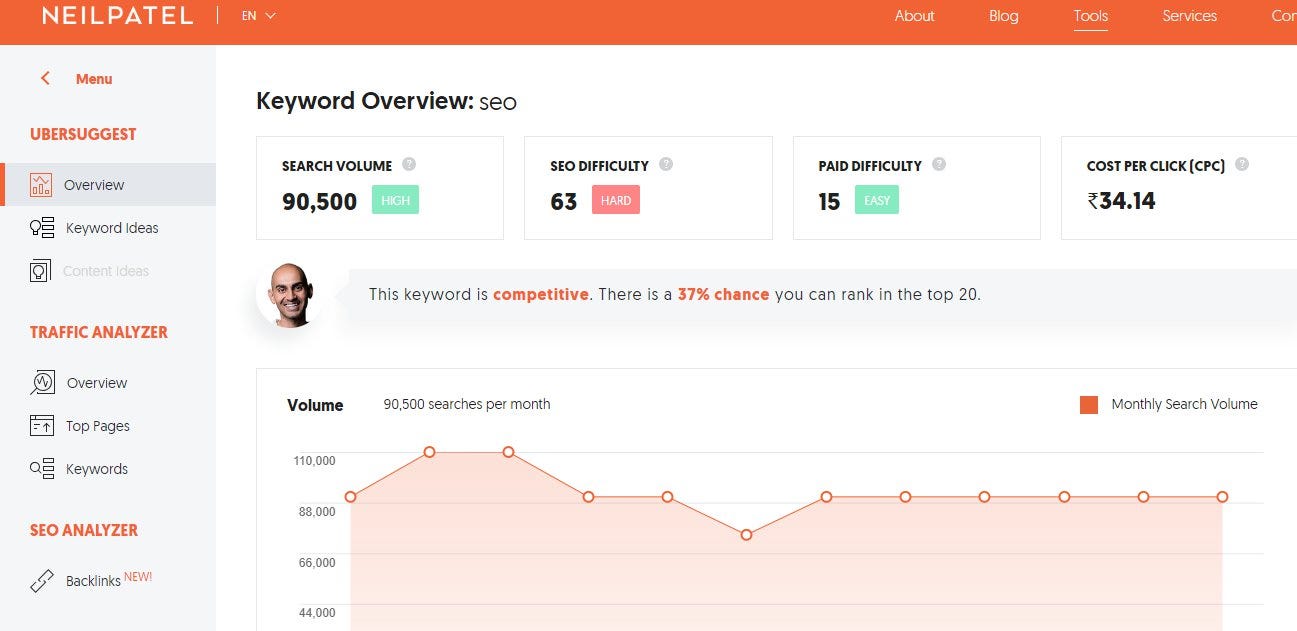Click the 'competitive' highlighted word
Screen dimensions: 1297x631
(541, 295)
